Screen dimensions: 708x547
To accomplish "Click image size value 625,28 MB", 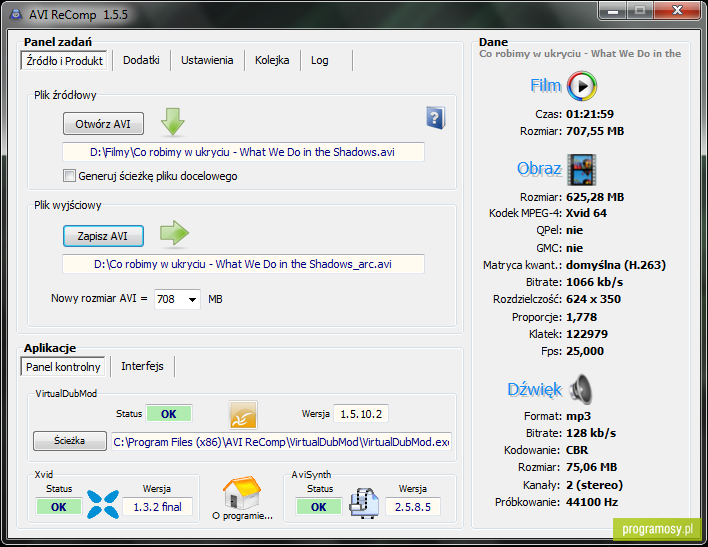I will coord(595,197).
